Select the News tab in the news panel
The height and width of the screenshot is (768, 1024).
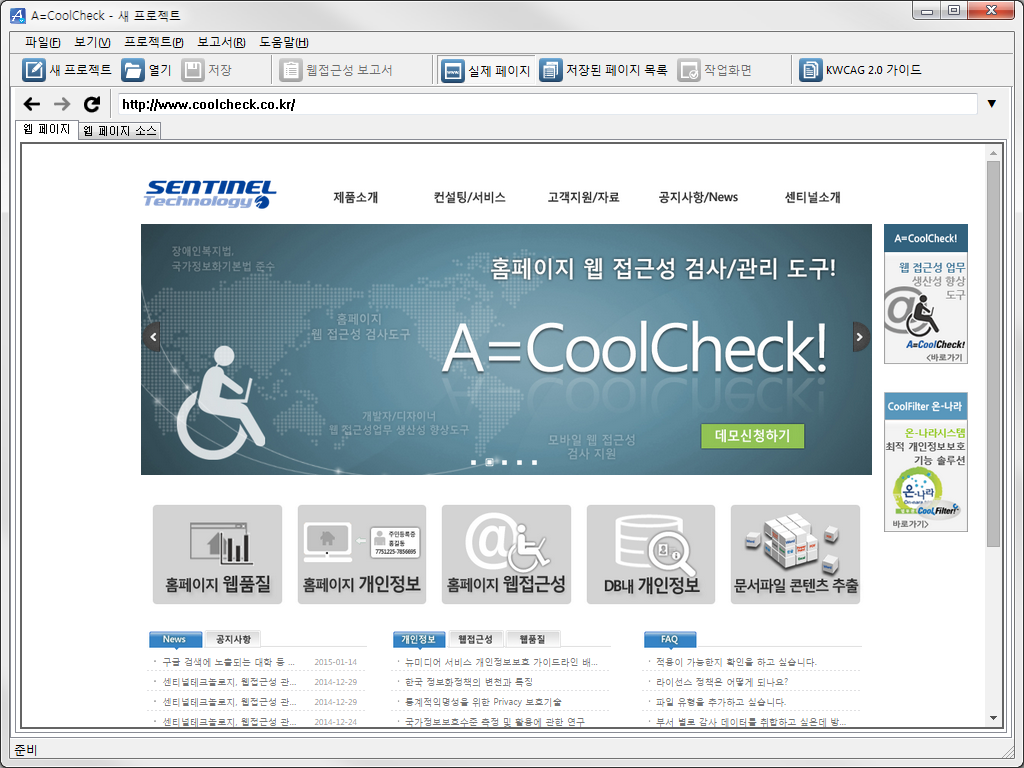pyautogui.click(x=175, y=639)
